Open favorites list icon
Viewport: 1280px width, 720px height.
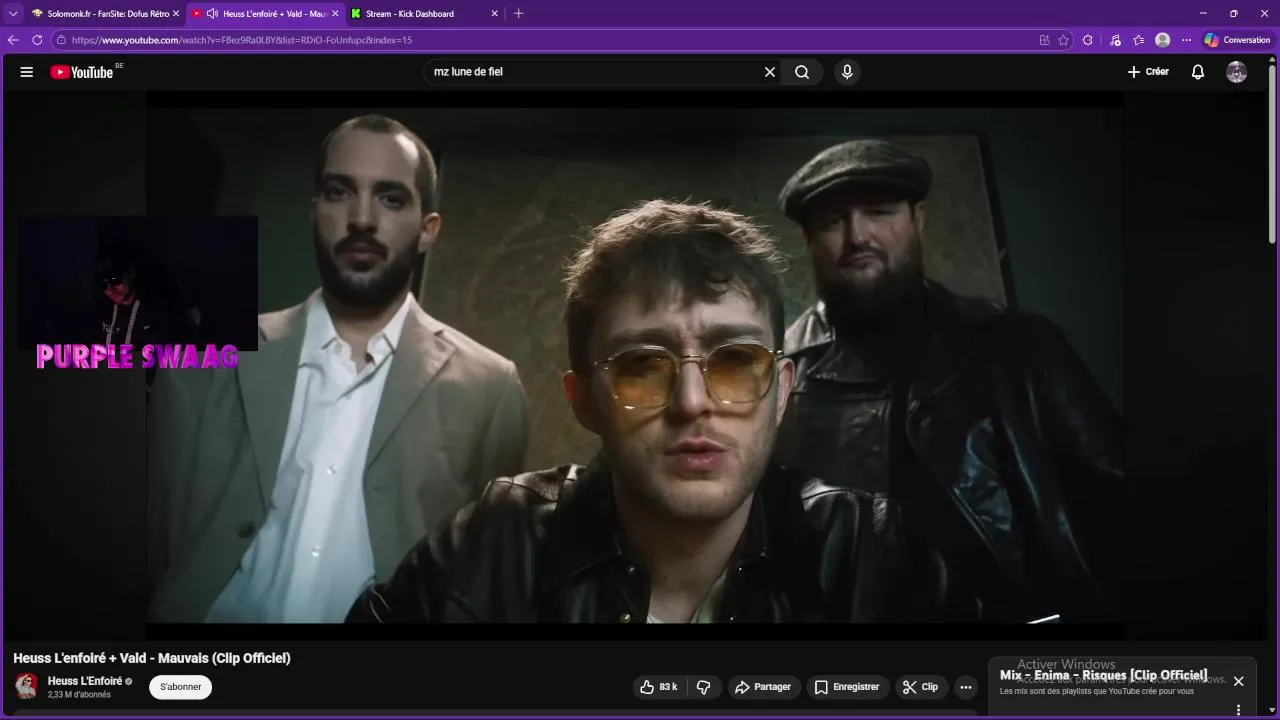[1139, 40]
